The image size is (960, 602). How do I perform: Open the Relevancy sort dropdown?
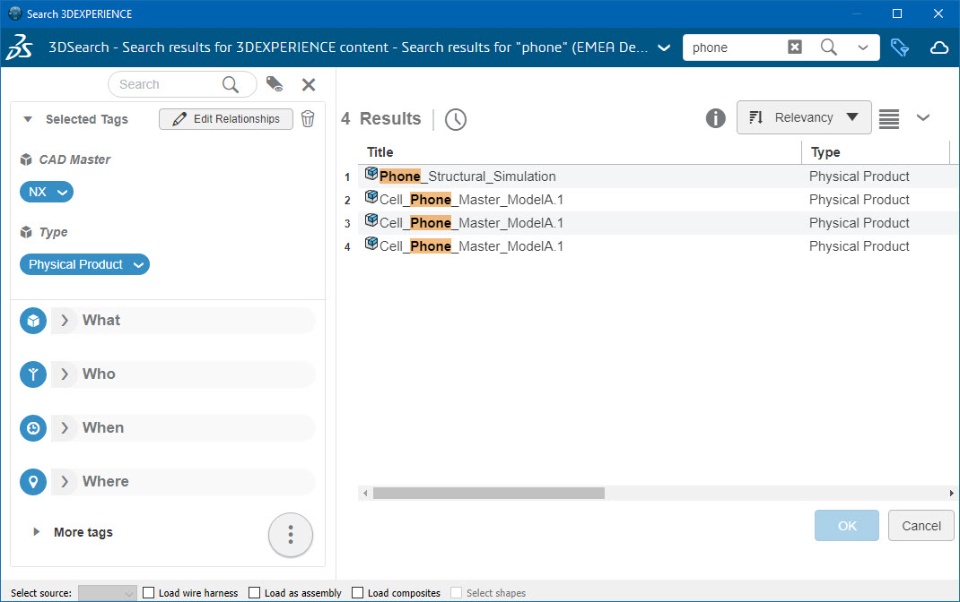pyautogui.click(x=804, y=118)
